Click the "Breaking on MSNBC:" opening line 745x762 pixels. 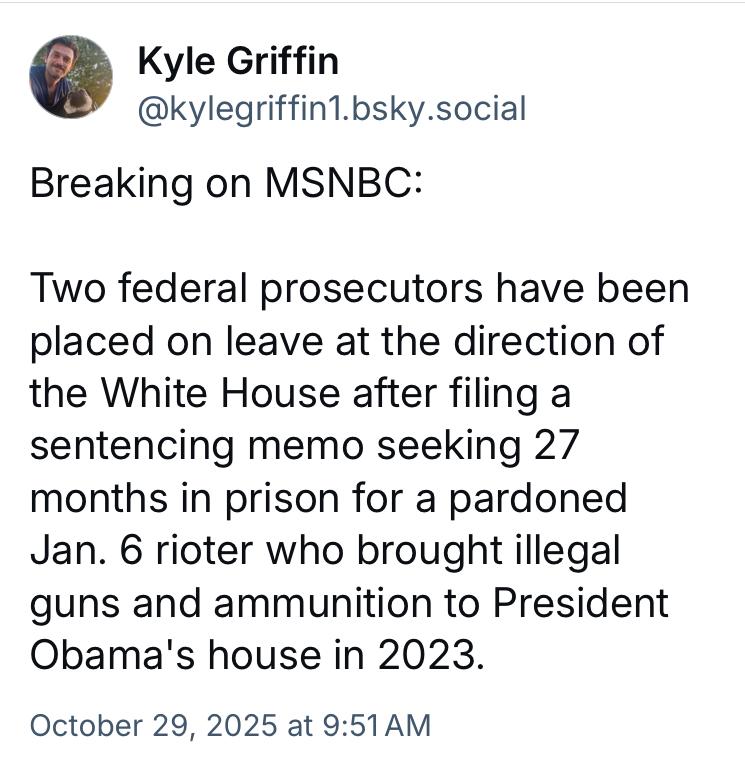point(227,185)
